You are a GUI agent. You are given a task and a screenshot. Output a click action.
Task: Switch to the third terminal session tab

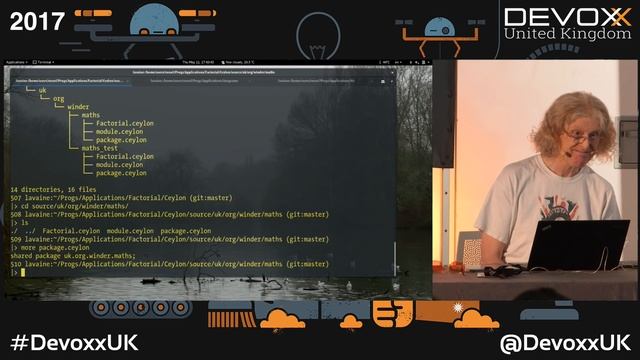316,81
